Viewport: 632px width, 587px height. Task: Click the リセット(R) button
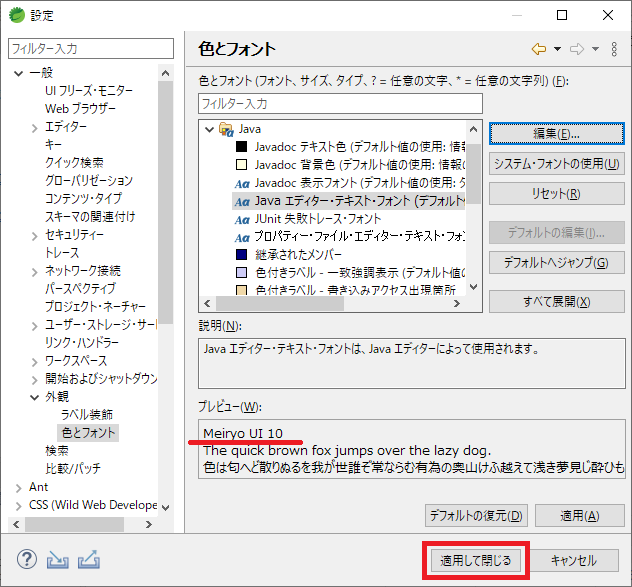pyautogui.click(x=557, y=194)
